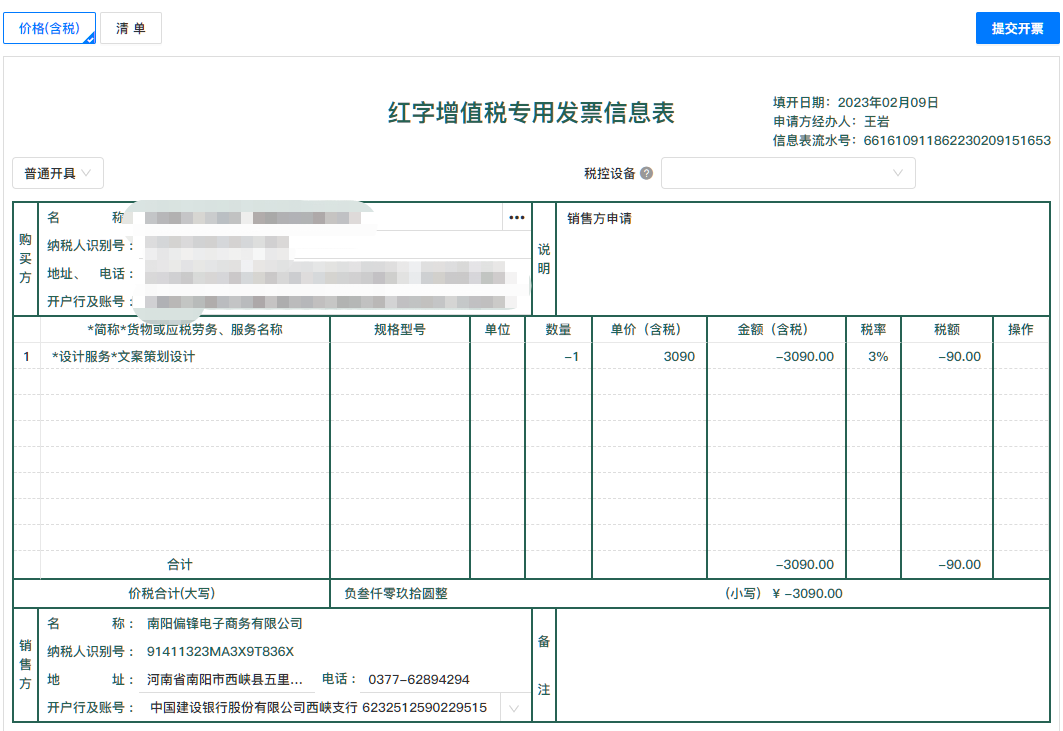Expand the 普通开具 dropdown
1063x731 pixels.
[x=58, y=174]
